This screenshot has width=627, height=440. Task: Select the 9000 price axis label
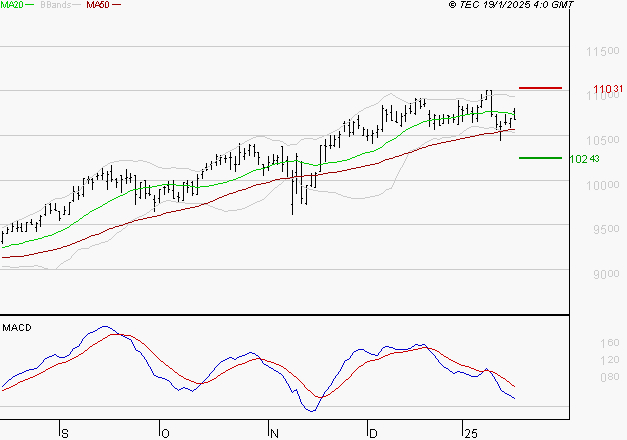point(598,275)
